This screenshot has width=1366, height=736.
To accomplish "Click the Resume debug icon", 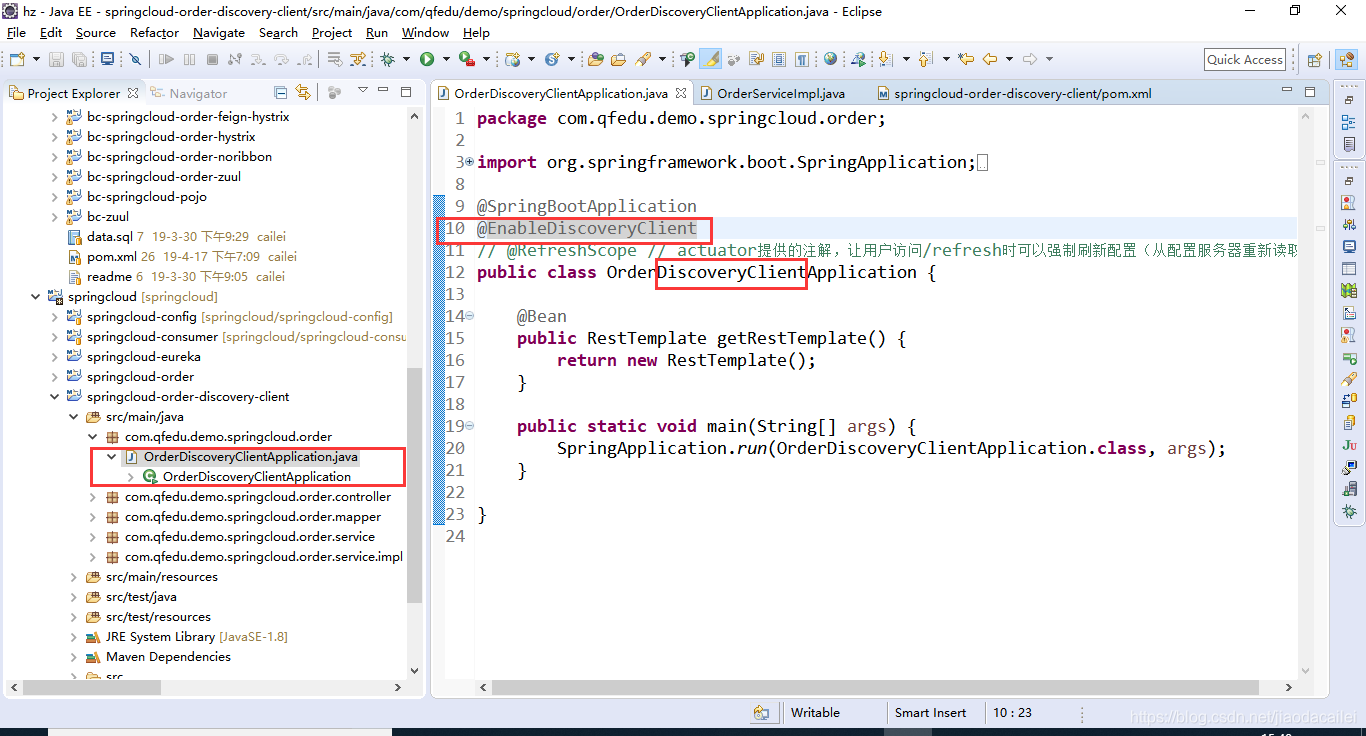I will point(166,59).
